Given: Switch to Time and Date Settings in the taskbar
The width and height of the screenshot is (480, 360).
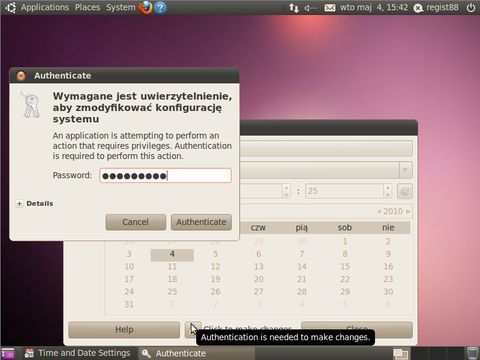Looking at the screenshot, I should point(78,353).
